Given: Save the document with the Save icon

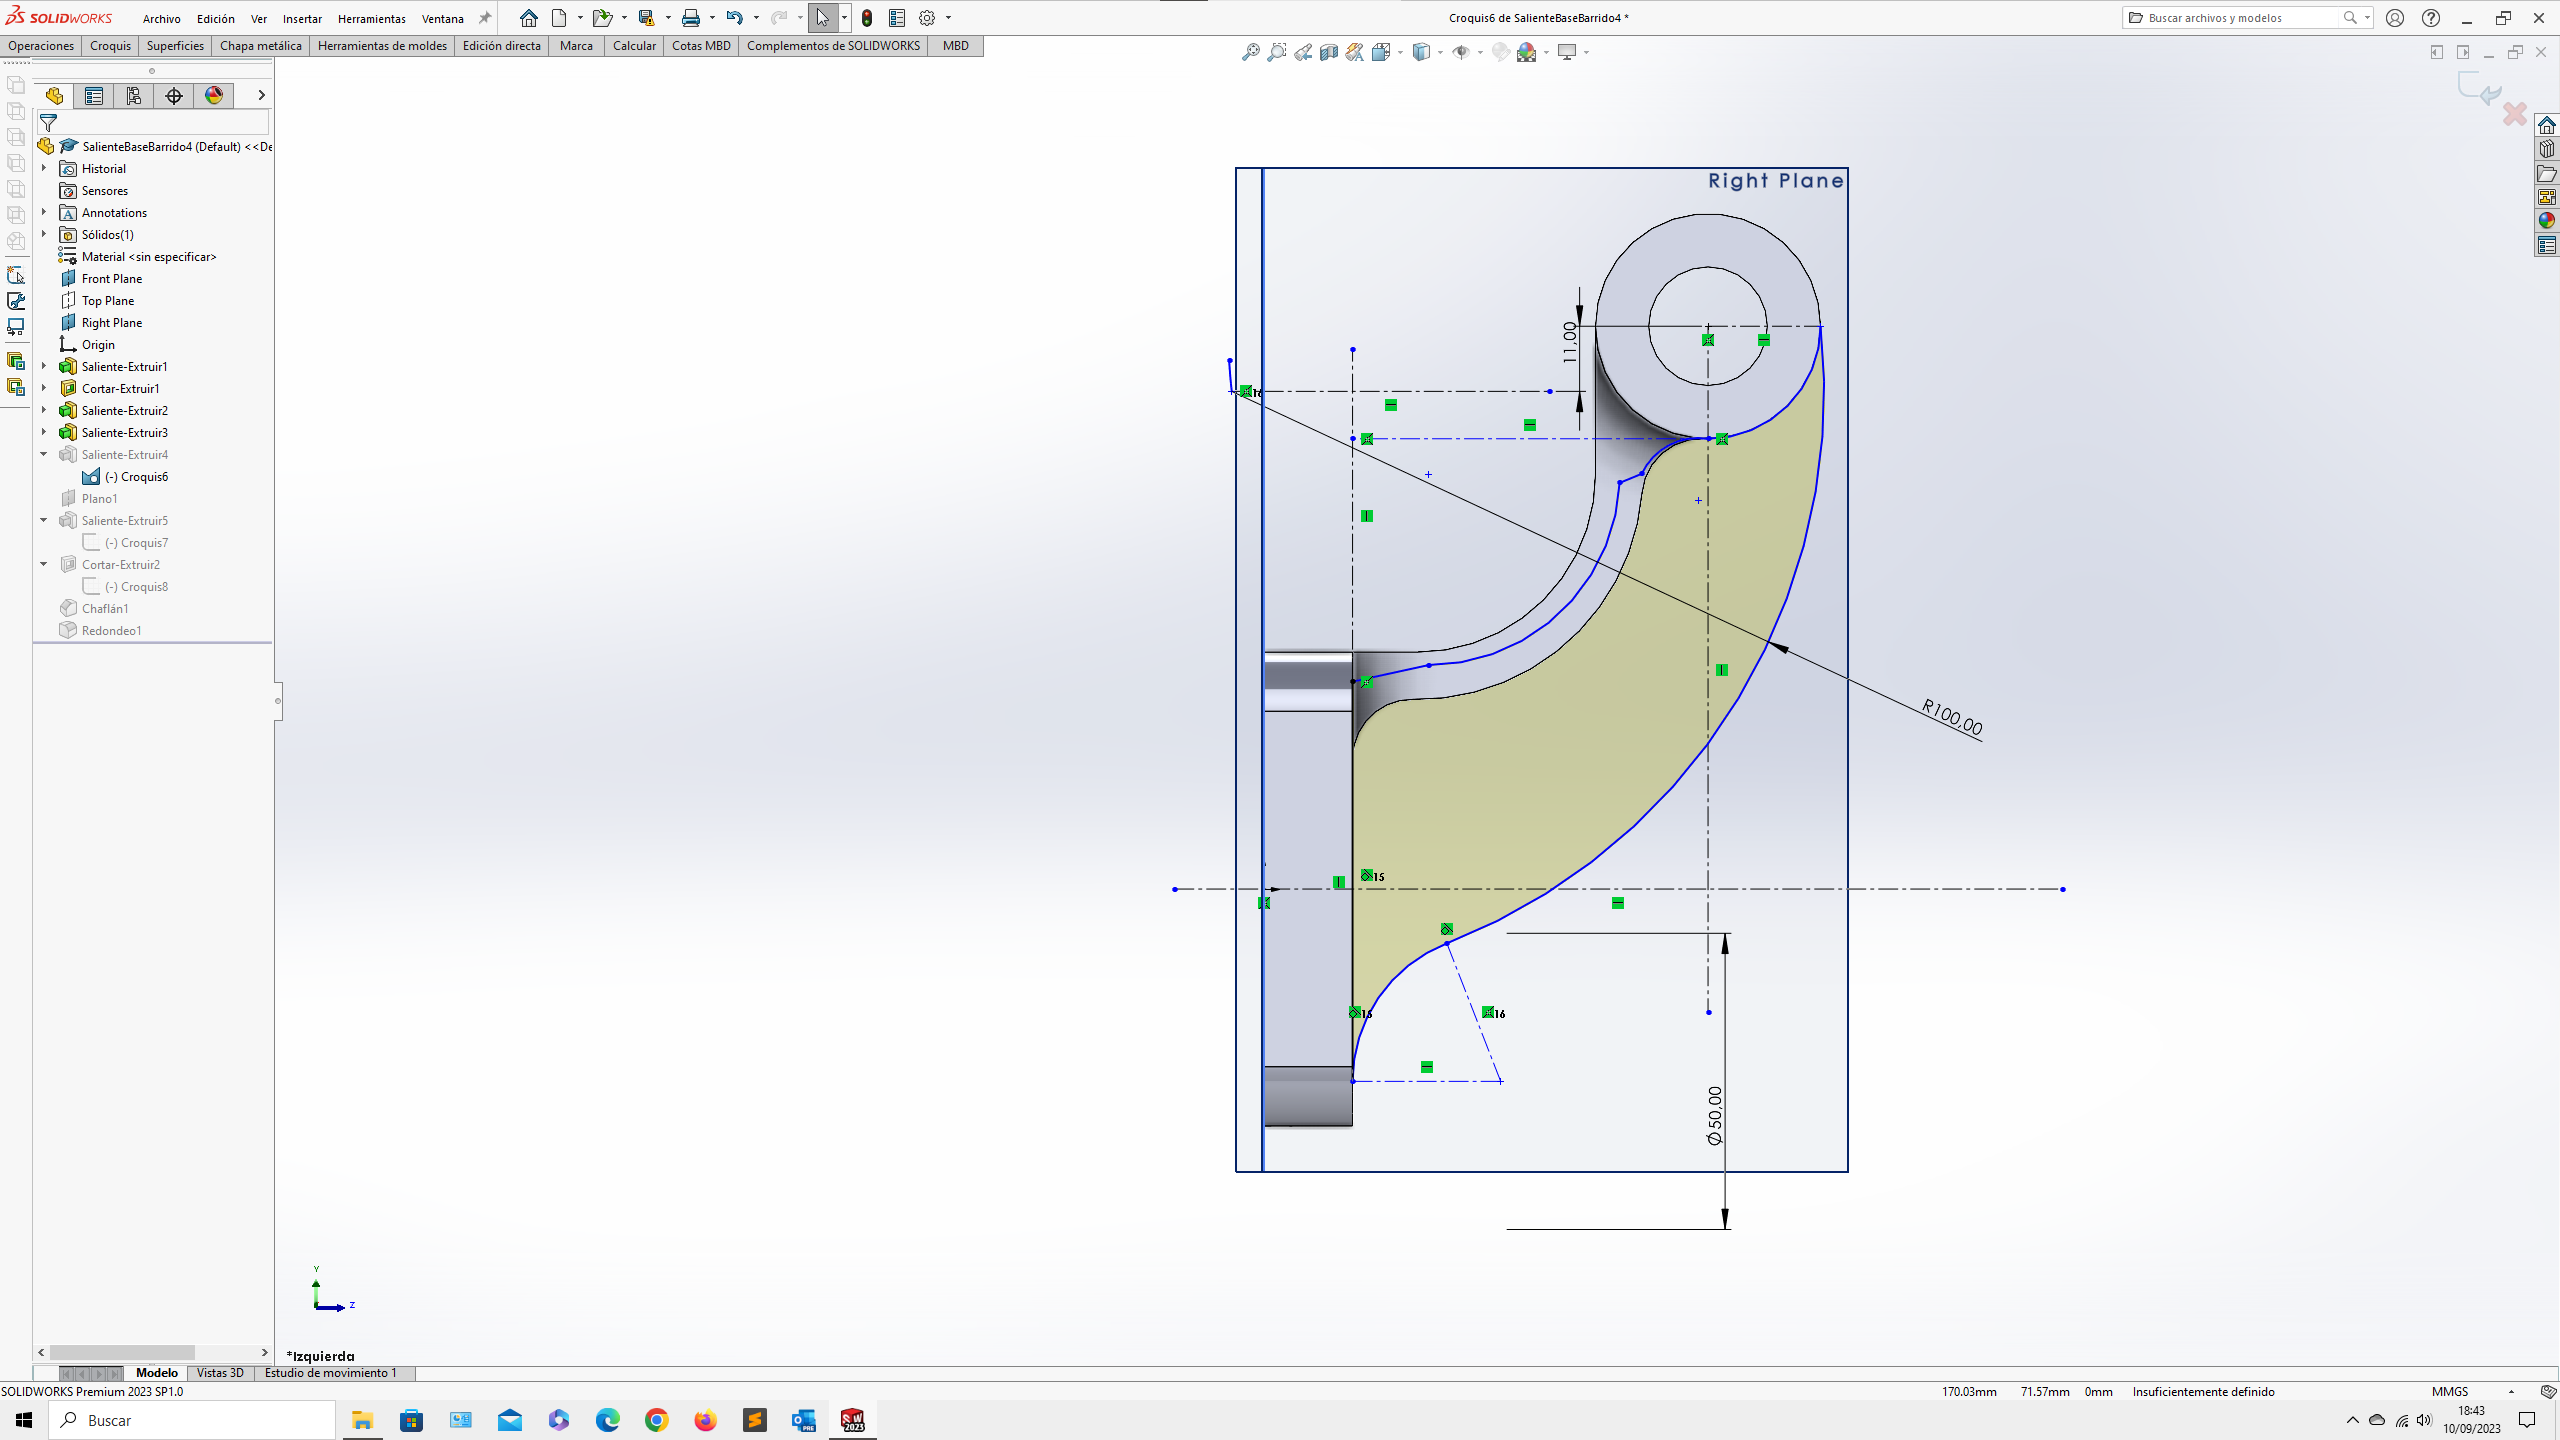Looking at the screenshot, I should click(646, 18).
